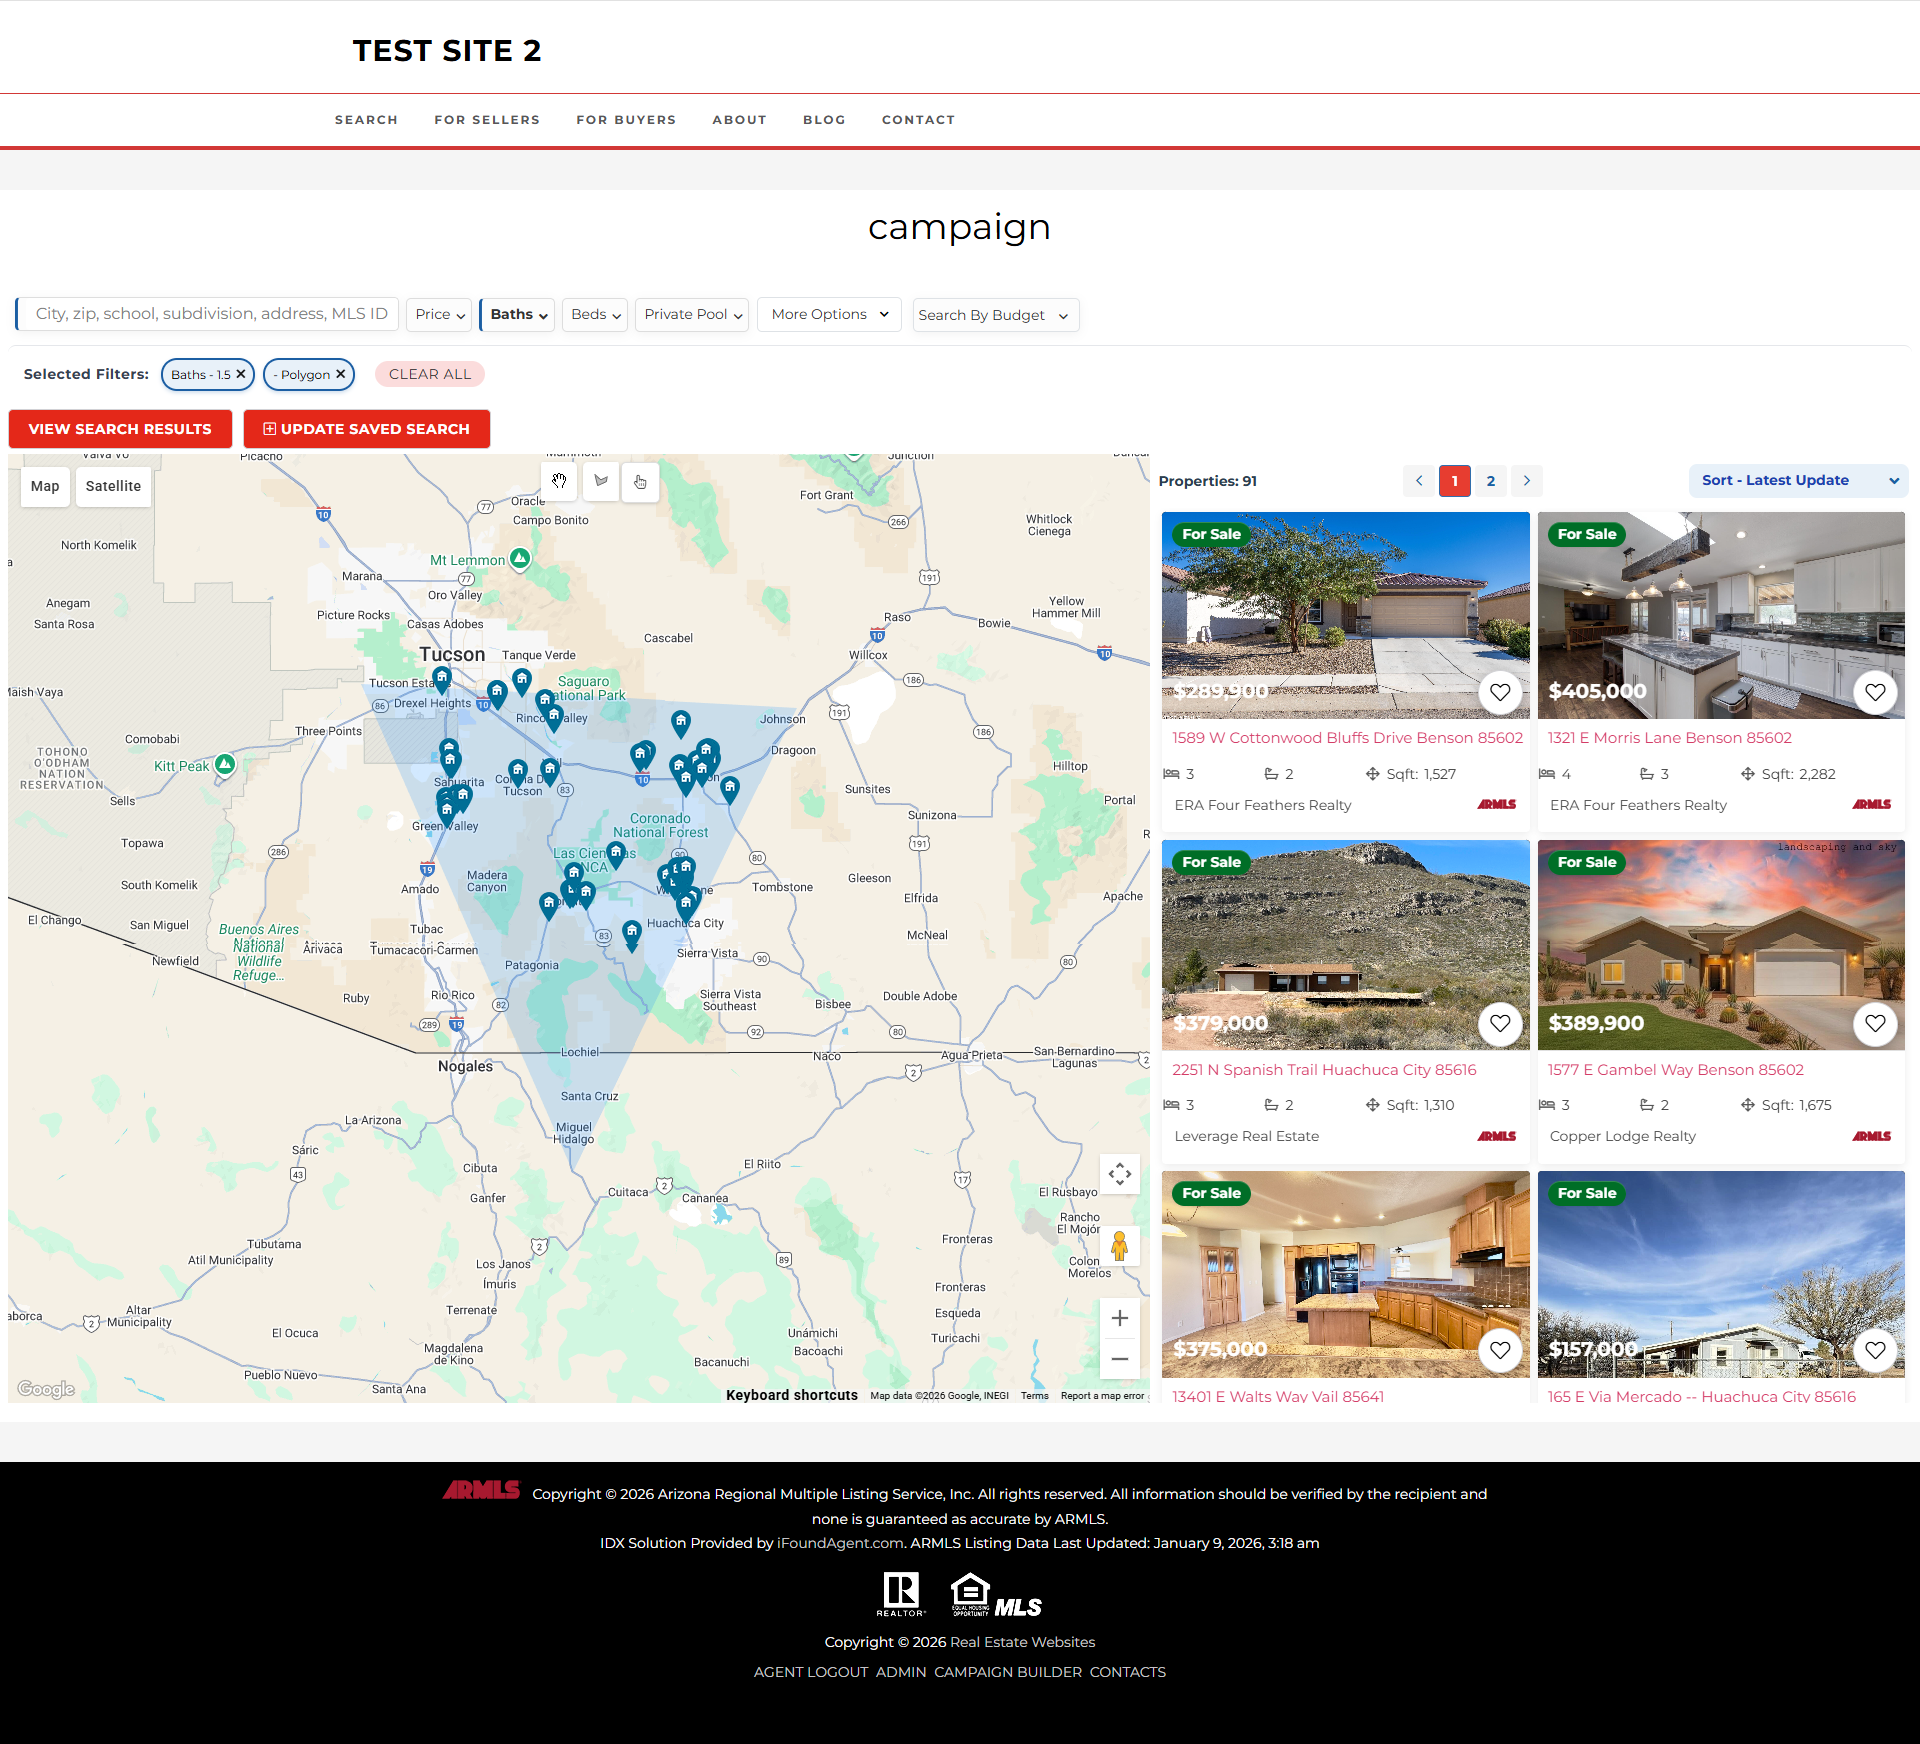Go to the Contact page
The image size is (1920, 1744).
point(918,120)
